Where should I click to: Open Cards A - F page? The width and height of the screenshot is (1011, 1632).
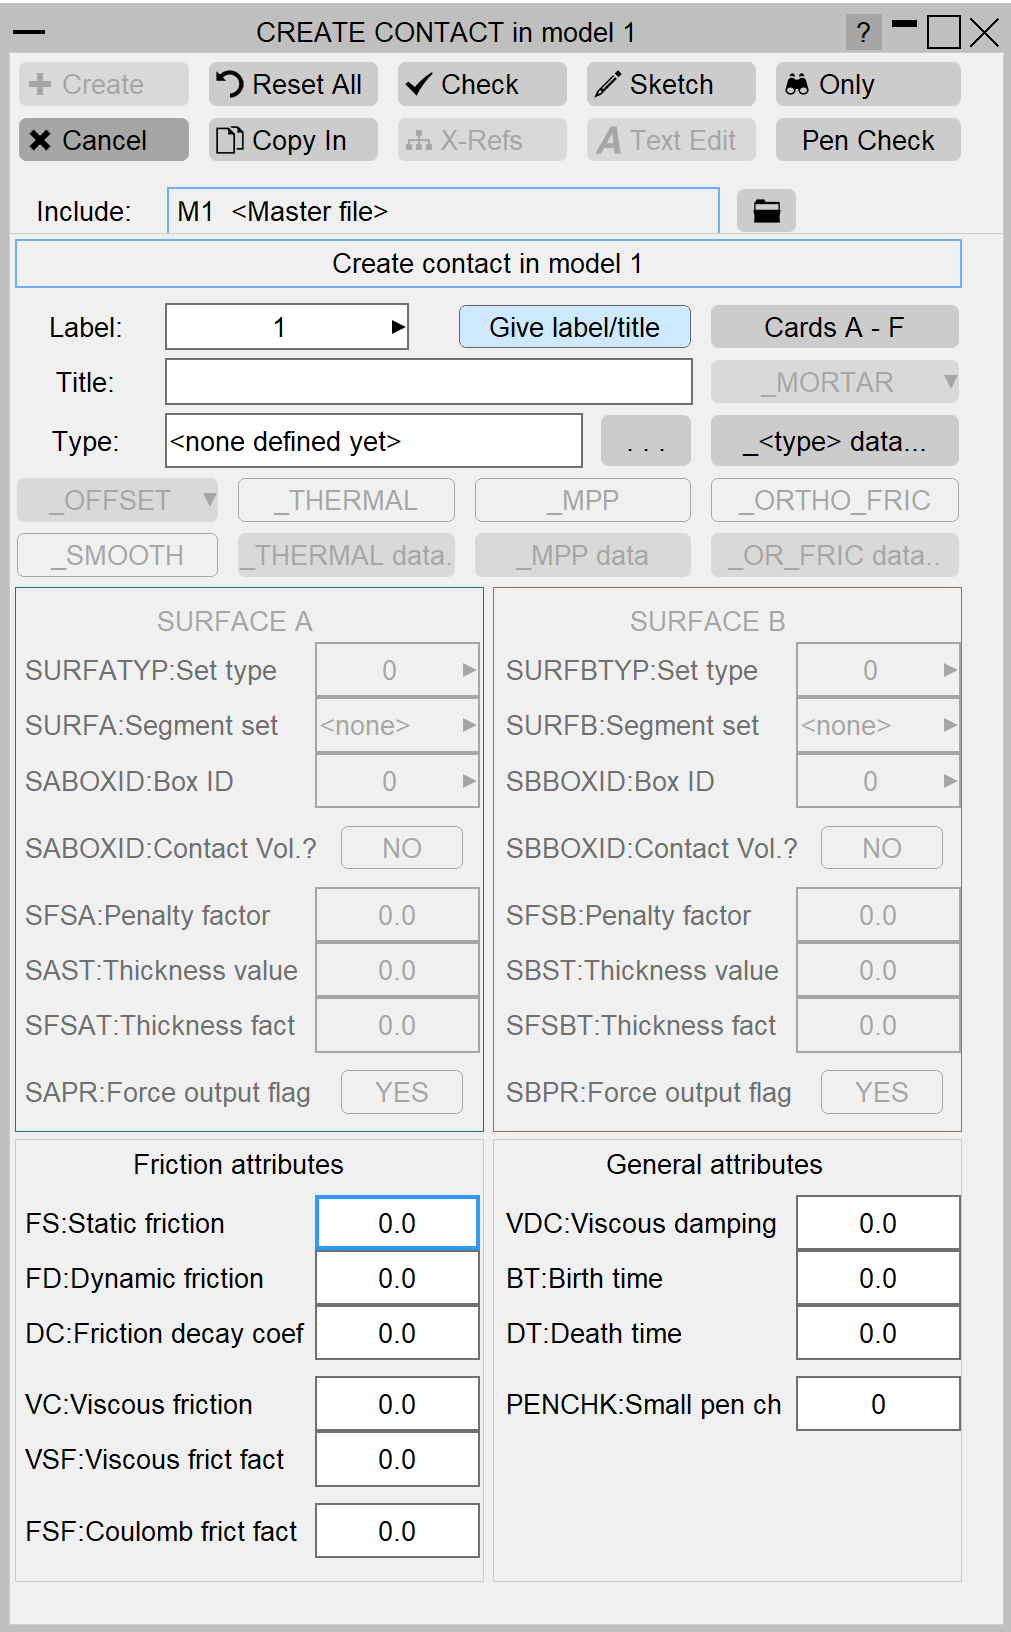point(834,327)
